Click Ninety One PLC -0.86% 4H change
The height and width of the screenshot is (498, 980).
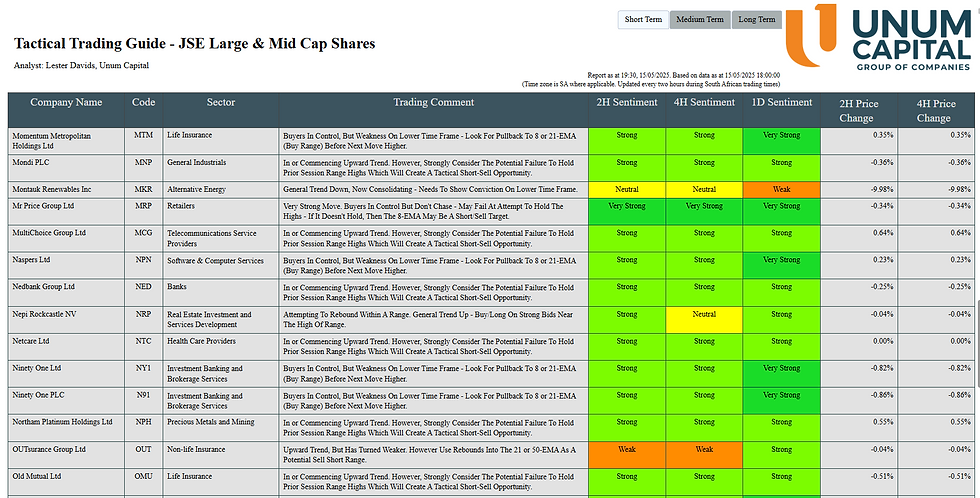pos(959,396)
